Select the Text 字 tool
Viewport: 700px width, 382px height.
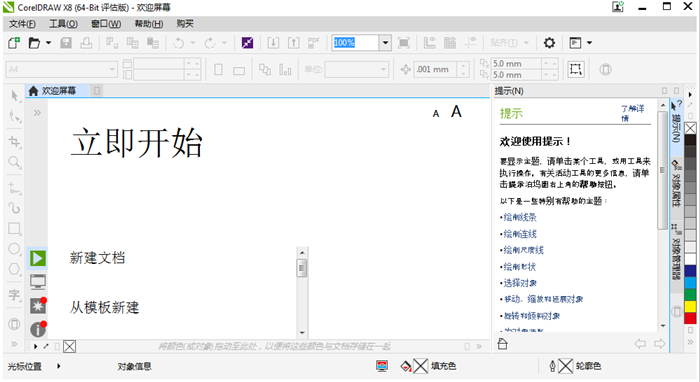click(14, 295)
